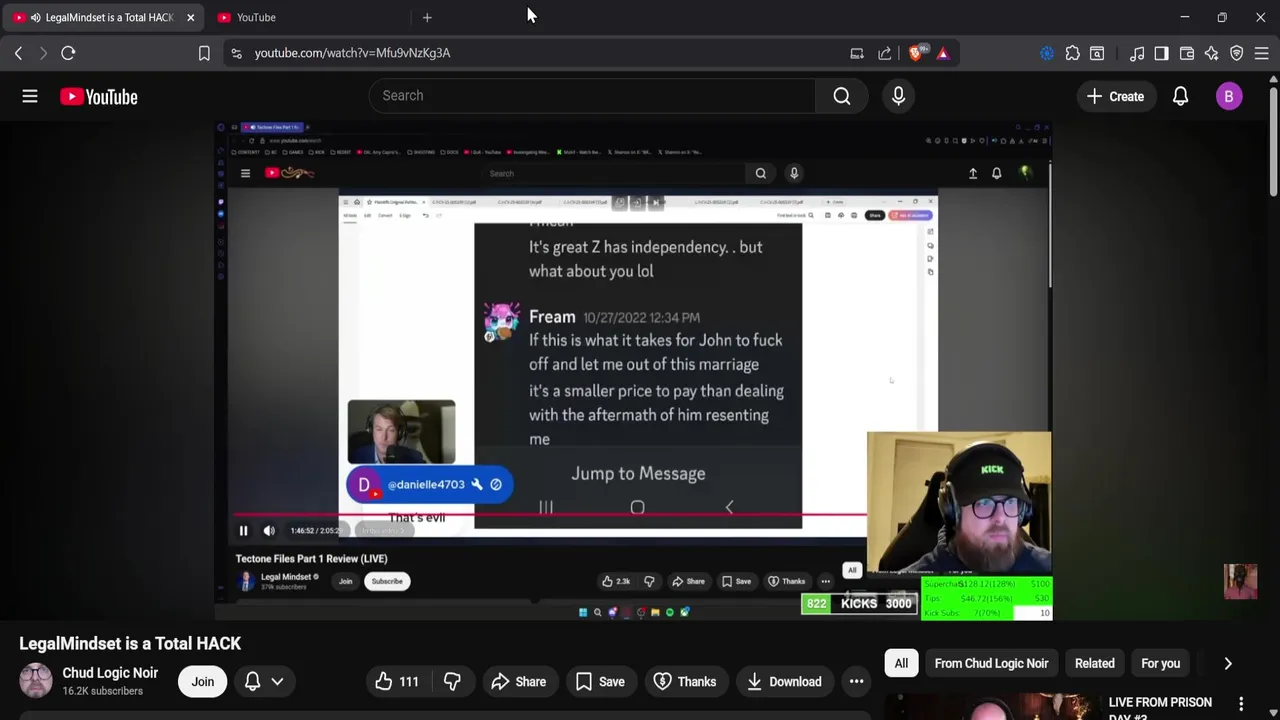The width and height of the screenshot is (1280, 720).
Task: Select the Related filter chip
Action: pyautogui.click(x=1094, y=663)
